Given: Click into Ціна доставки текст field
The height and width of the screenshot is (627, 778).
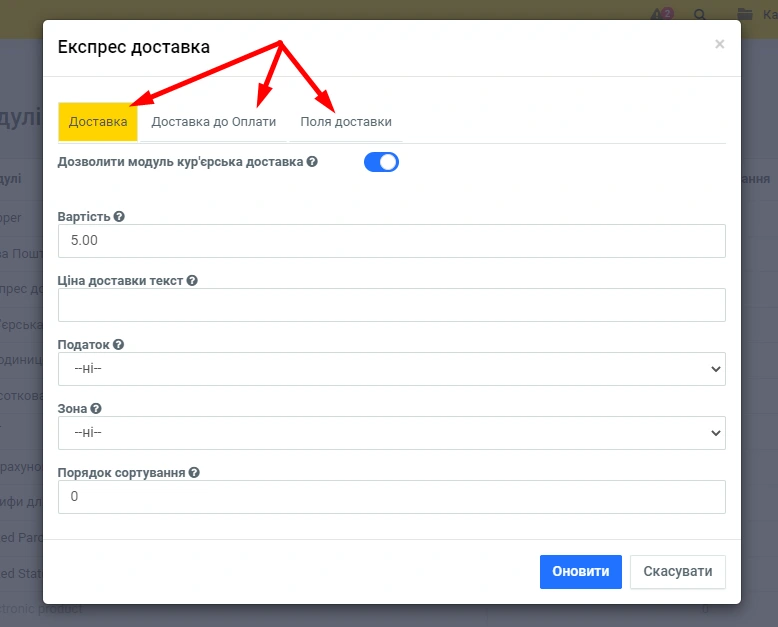Looking at the screenshot, I should tap(391, 305).
